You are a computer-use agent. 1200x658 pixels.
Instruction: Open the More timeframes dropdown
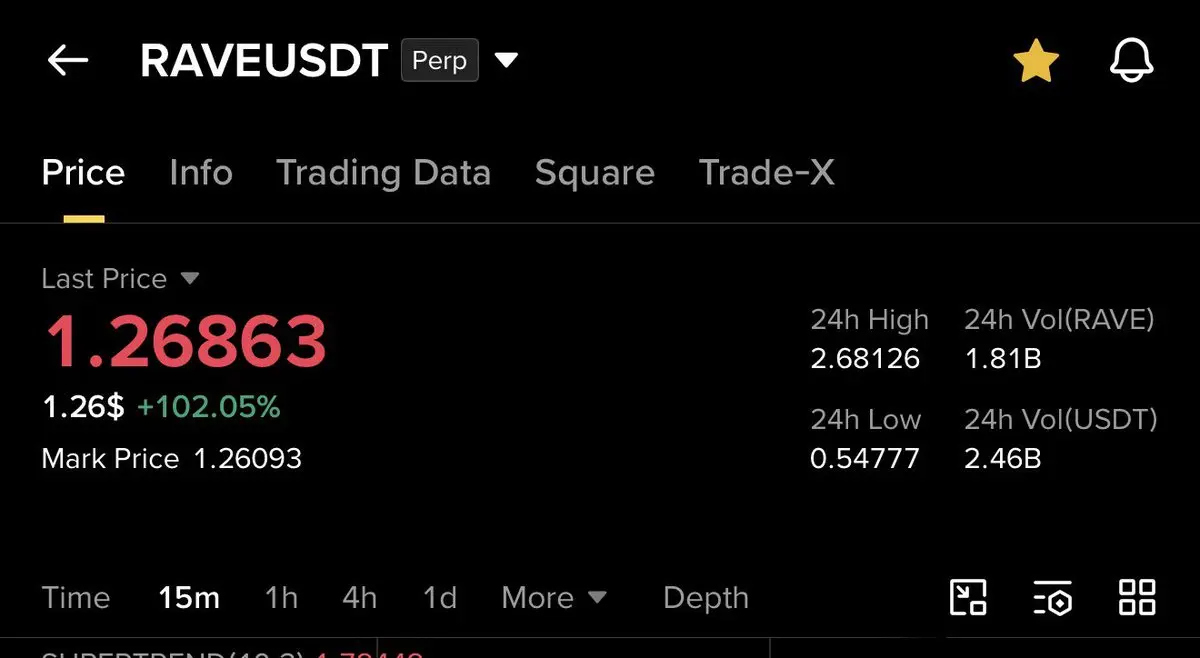click(554, 598)
